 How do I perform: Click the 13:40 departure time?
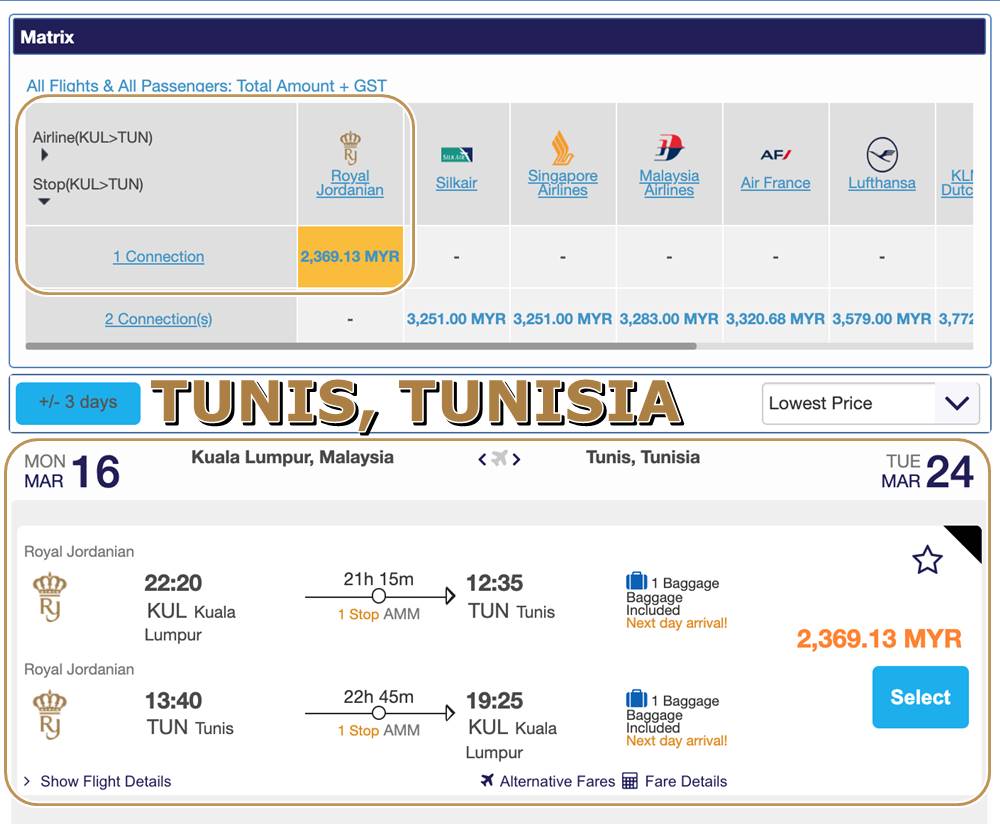click(173, 701)
